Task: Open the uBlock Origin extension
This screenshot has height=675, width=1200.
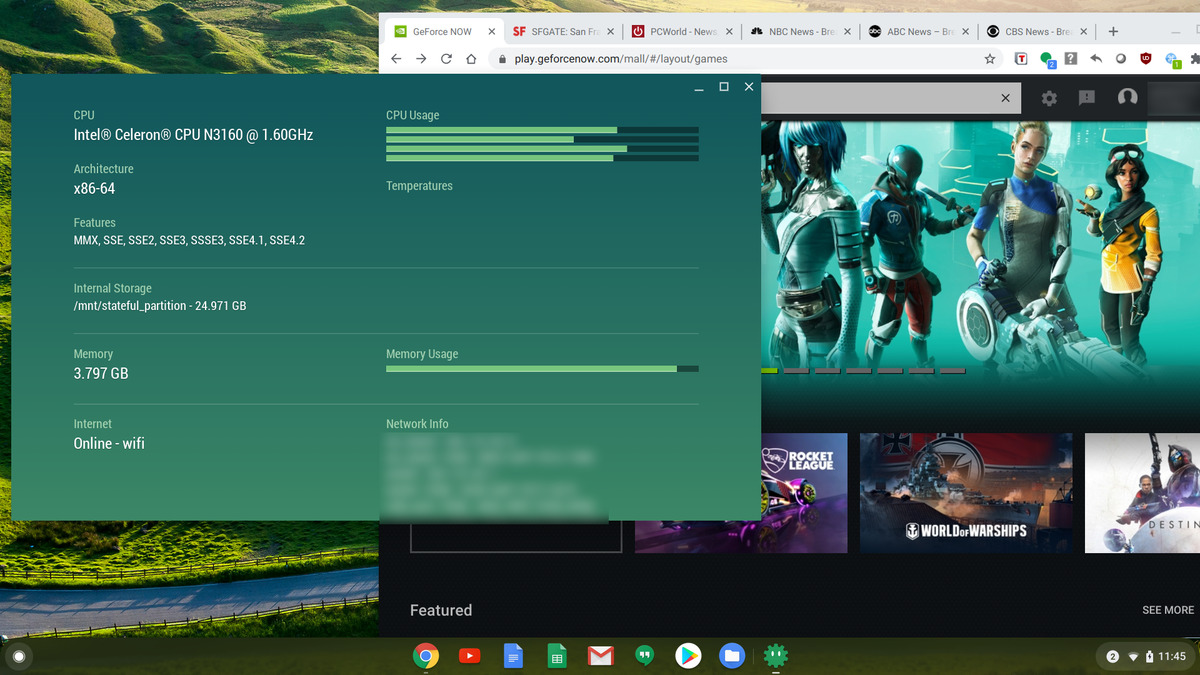Action: pos(1146,59)
